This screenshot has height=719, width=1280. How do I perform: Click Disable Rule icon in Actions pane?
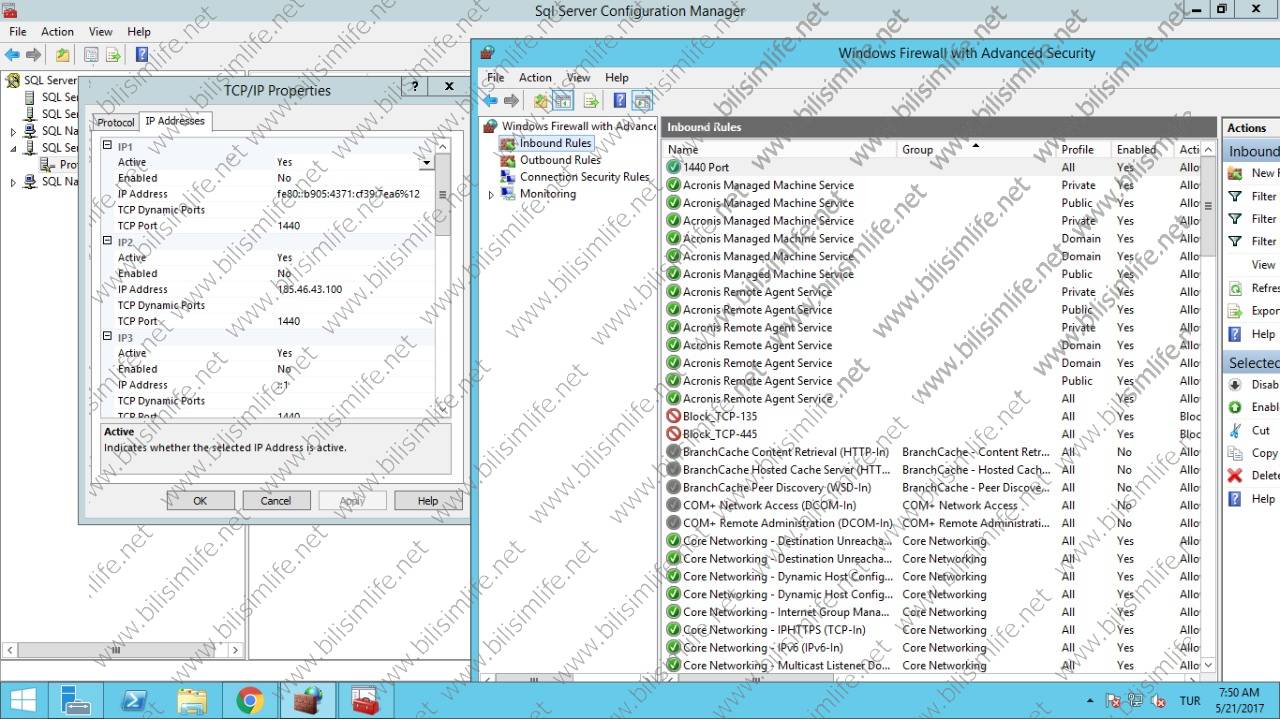click(1235, 385)
